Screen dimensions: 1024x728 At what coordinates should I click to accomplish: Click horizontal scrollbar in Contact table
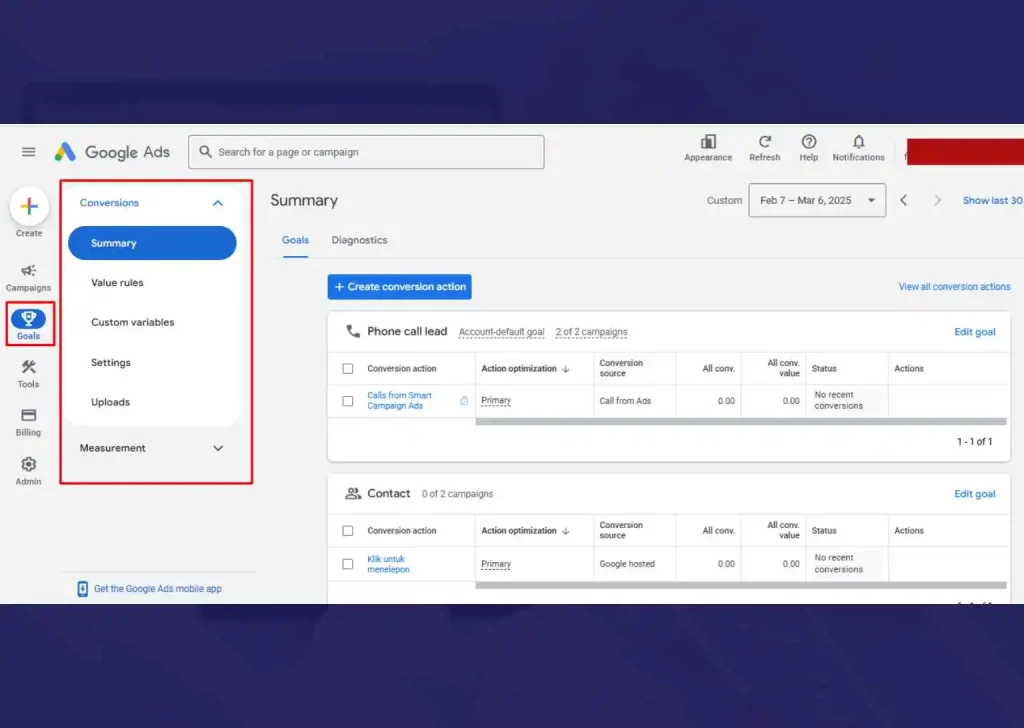741,585
